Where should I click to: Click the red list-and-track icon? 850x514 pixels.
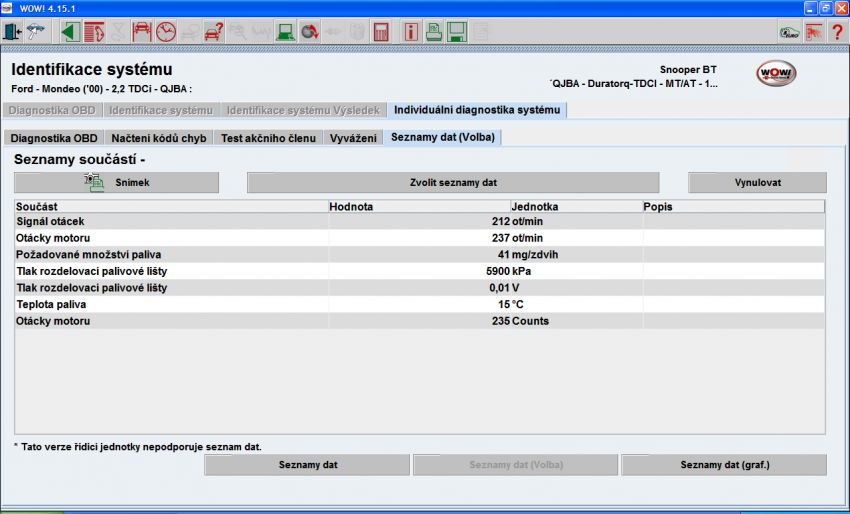[94, 32]
